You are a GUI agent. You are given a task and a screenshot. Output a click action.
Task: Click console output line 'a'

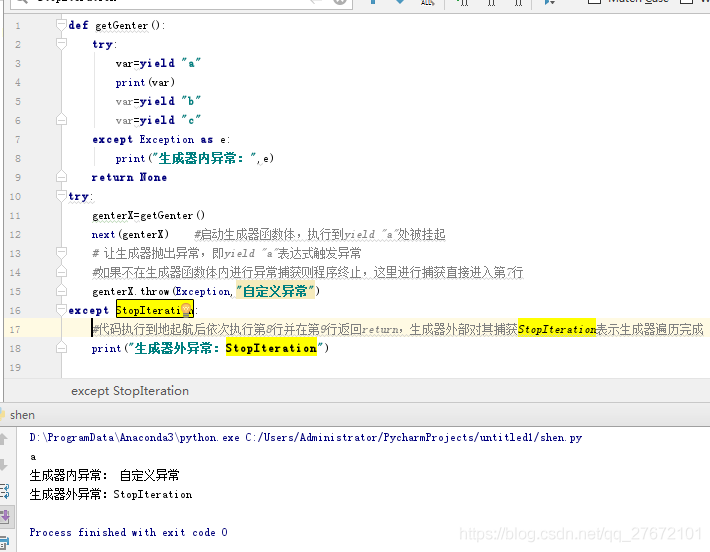coord(33,456)
